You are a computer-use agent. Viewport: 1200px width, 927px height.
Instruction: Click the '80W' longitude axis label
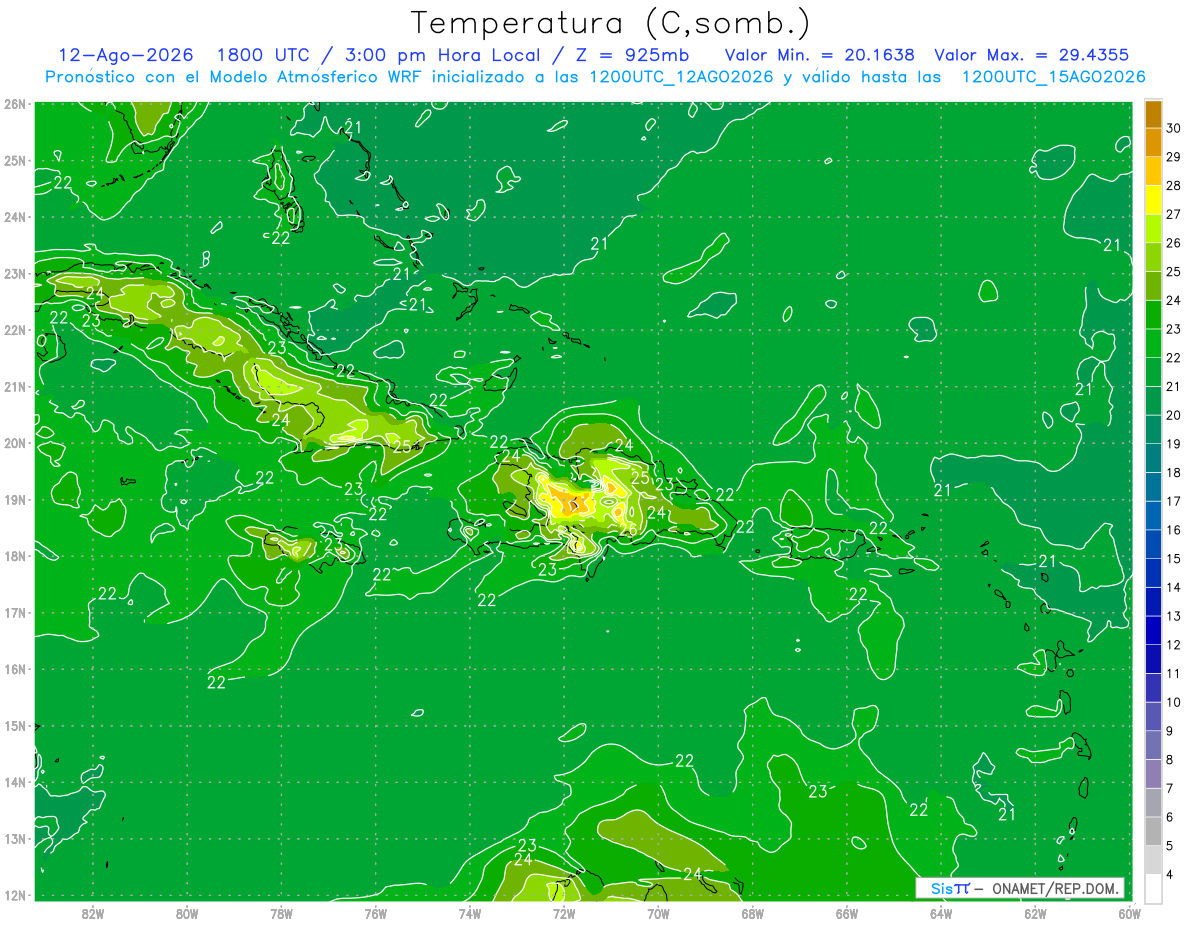click(187, 912)
